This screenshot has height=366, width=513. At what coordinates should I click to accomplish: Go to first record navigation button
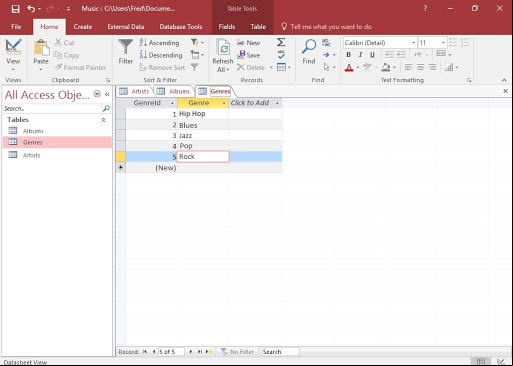pos(145,352)
